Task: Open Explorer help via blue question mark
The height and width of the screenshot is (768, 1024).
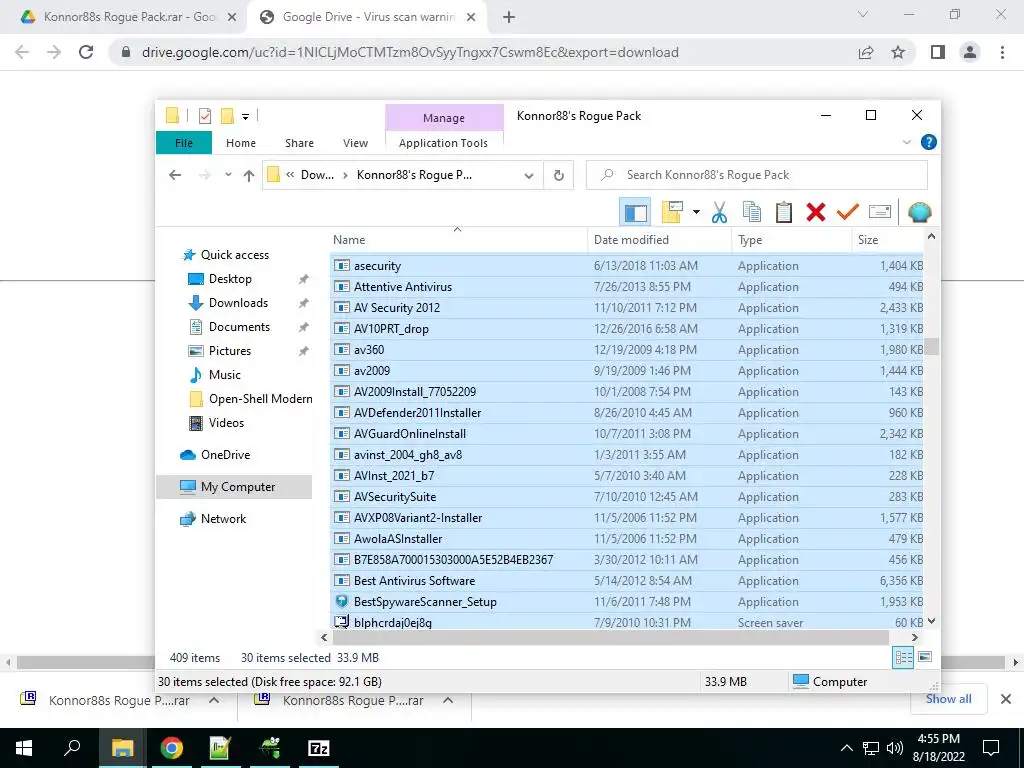Action: [928, 142]
